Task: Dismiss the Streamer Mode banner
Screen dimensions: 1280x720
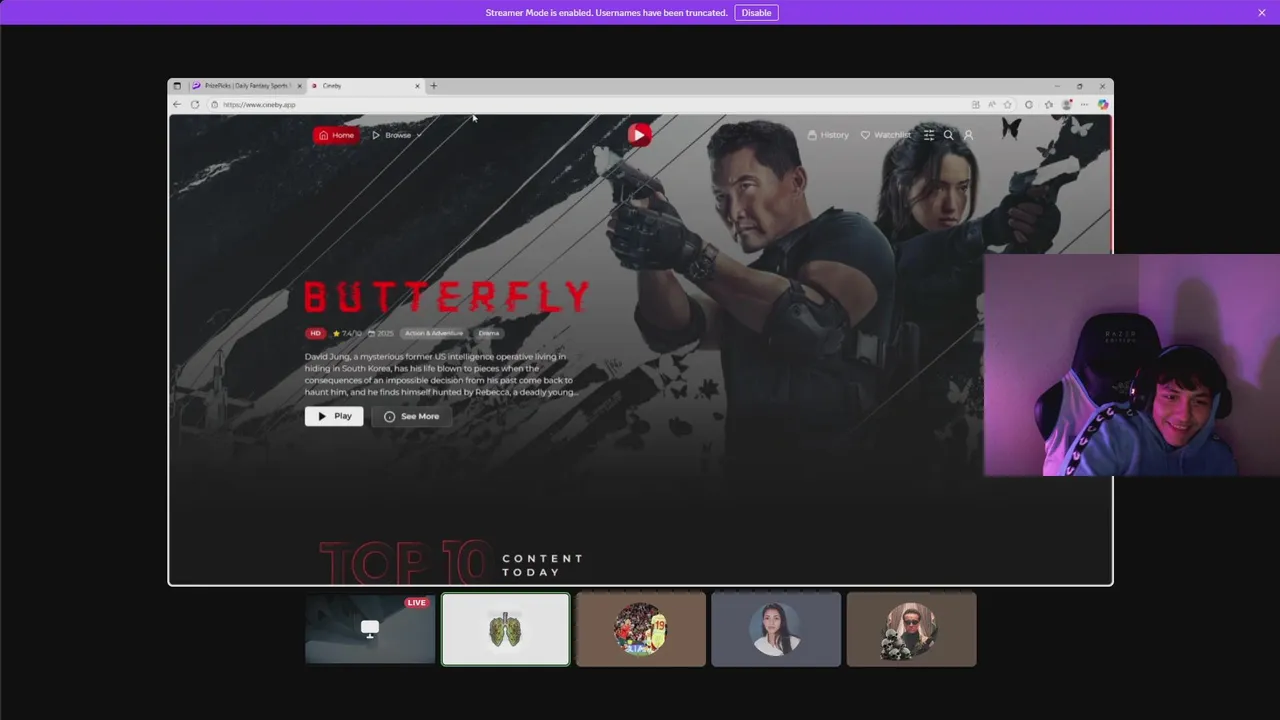Action: [1262, 13]
